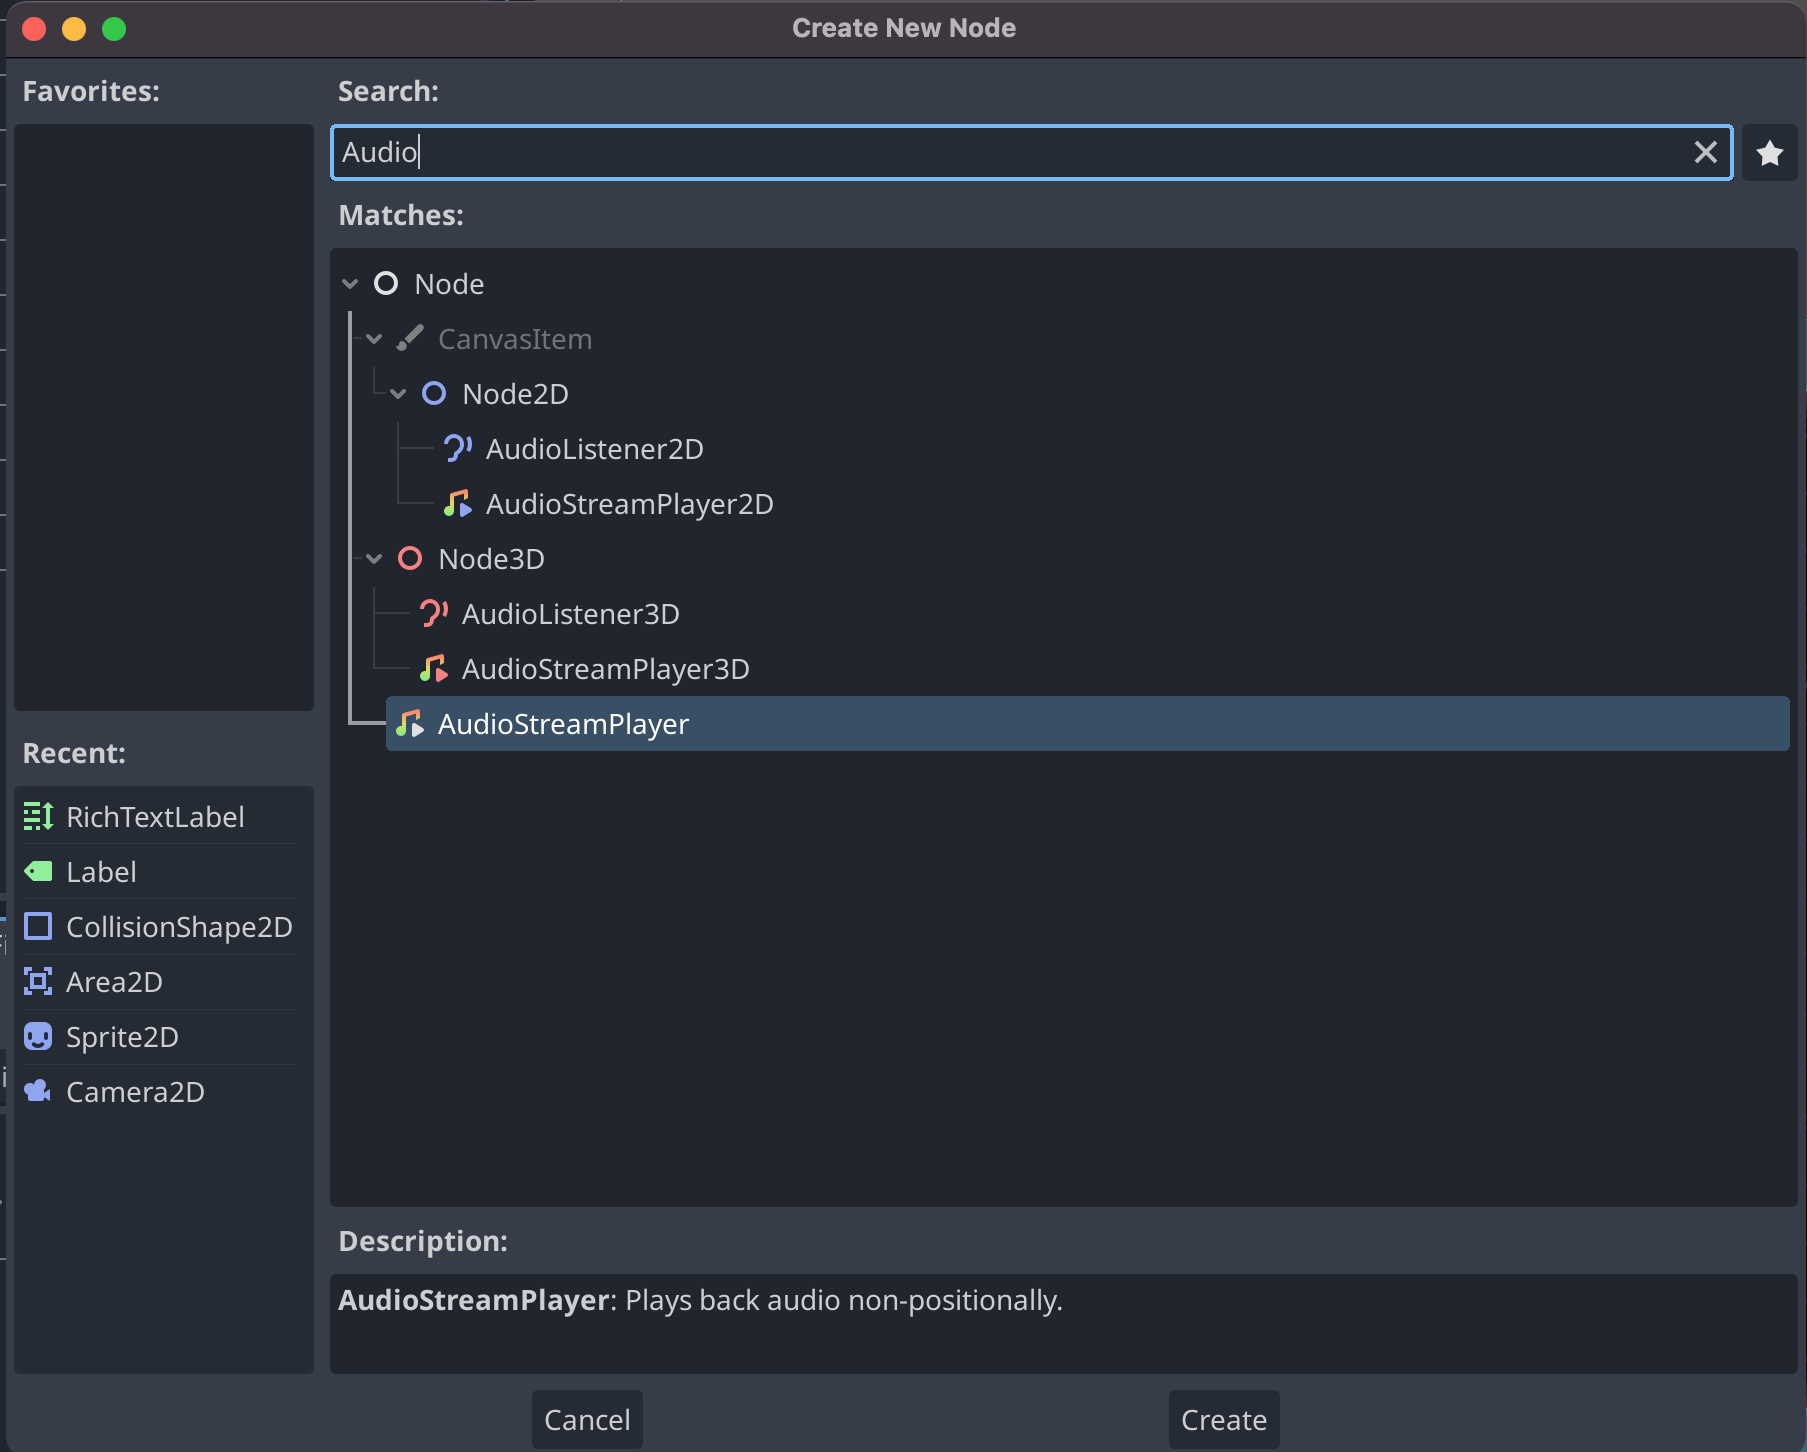Image resolution: width=1807 pixels, height=1452 pixels.
Task: Collapse the root Node tree branch
Action: [350, 284]
